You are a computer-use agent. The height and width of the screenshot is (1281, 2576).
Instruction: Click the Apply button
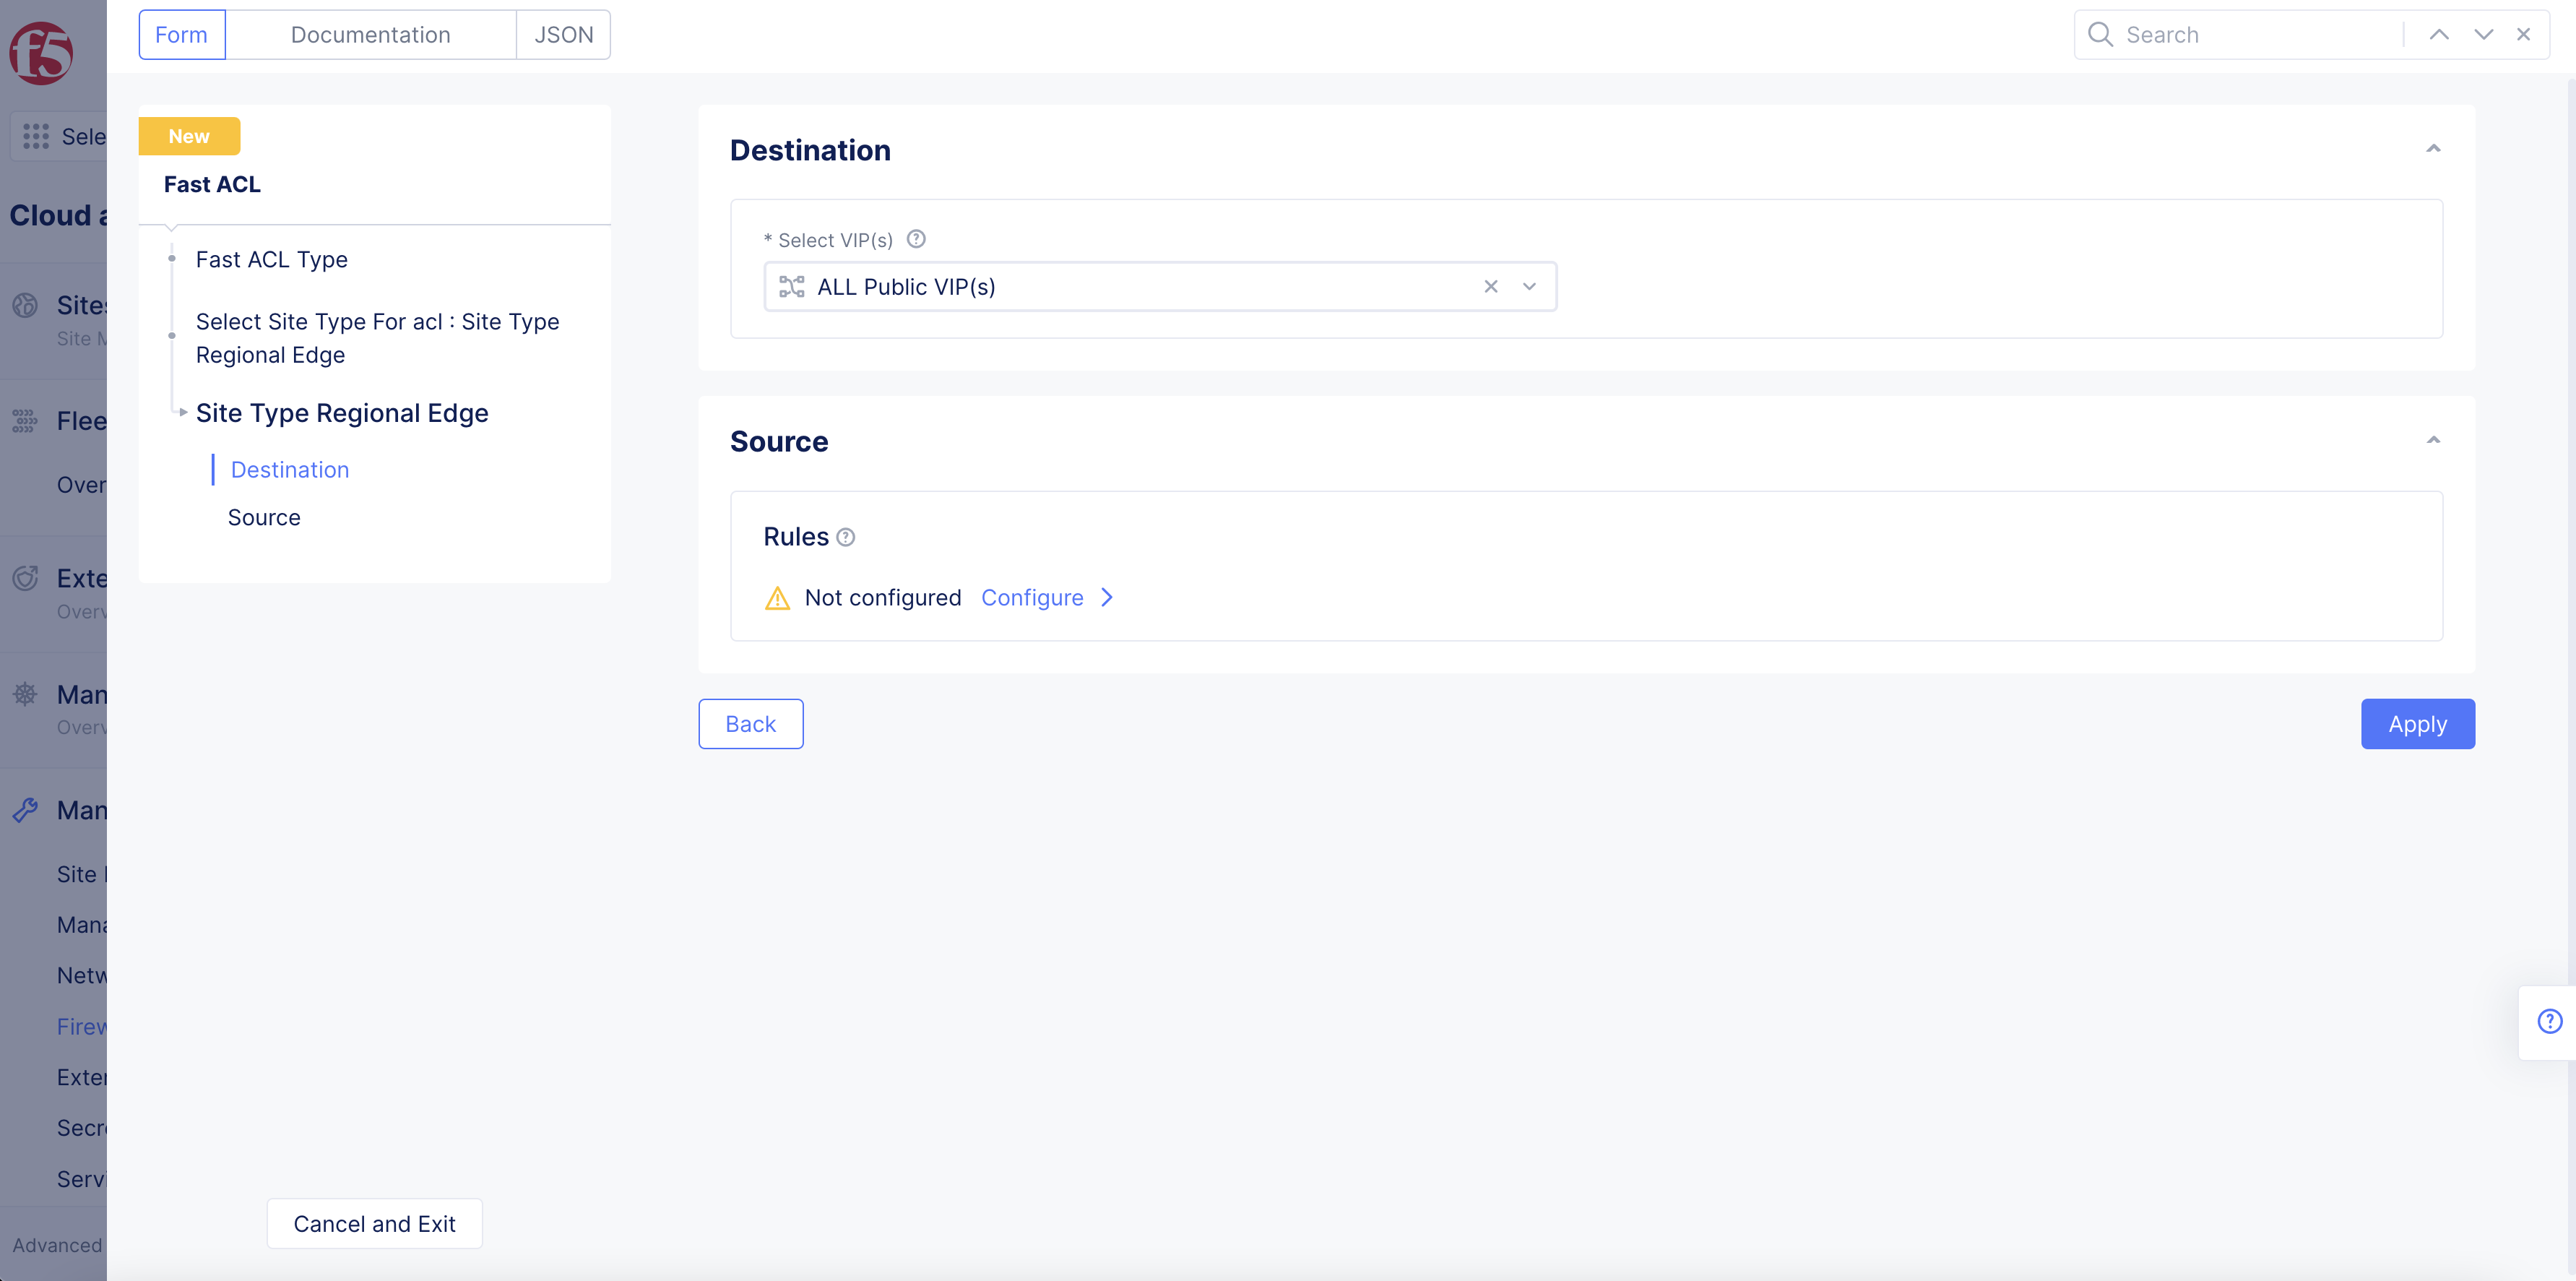(2417, 723)
